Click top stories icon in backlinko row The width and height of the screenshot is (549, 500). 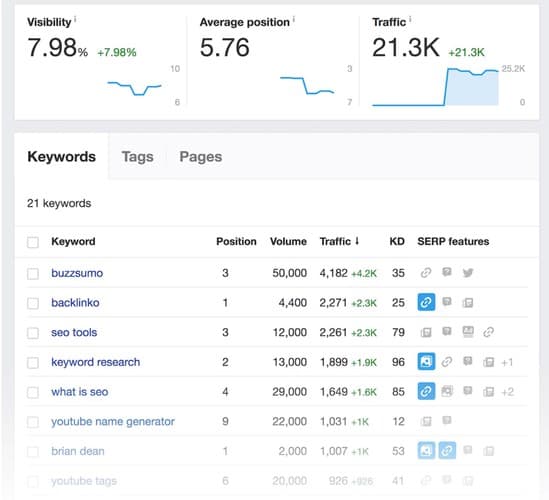coord(468,303)
